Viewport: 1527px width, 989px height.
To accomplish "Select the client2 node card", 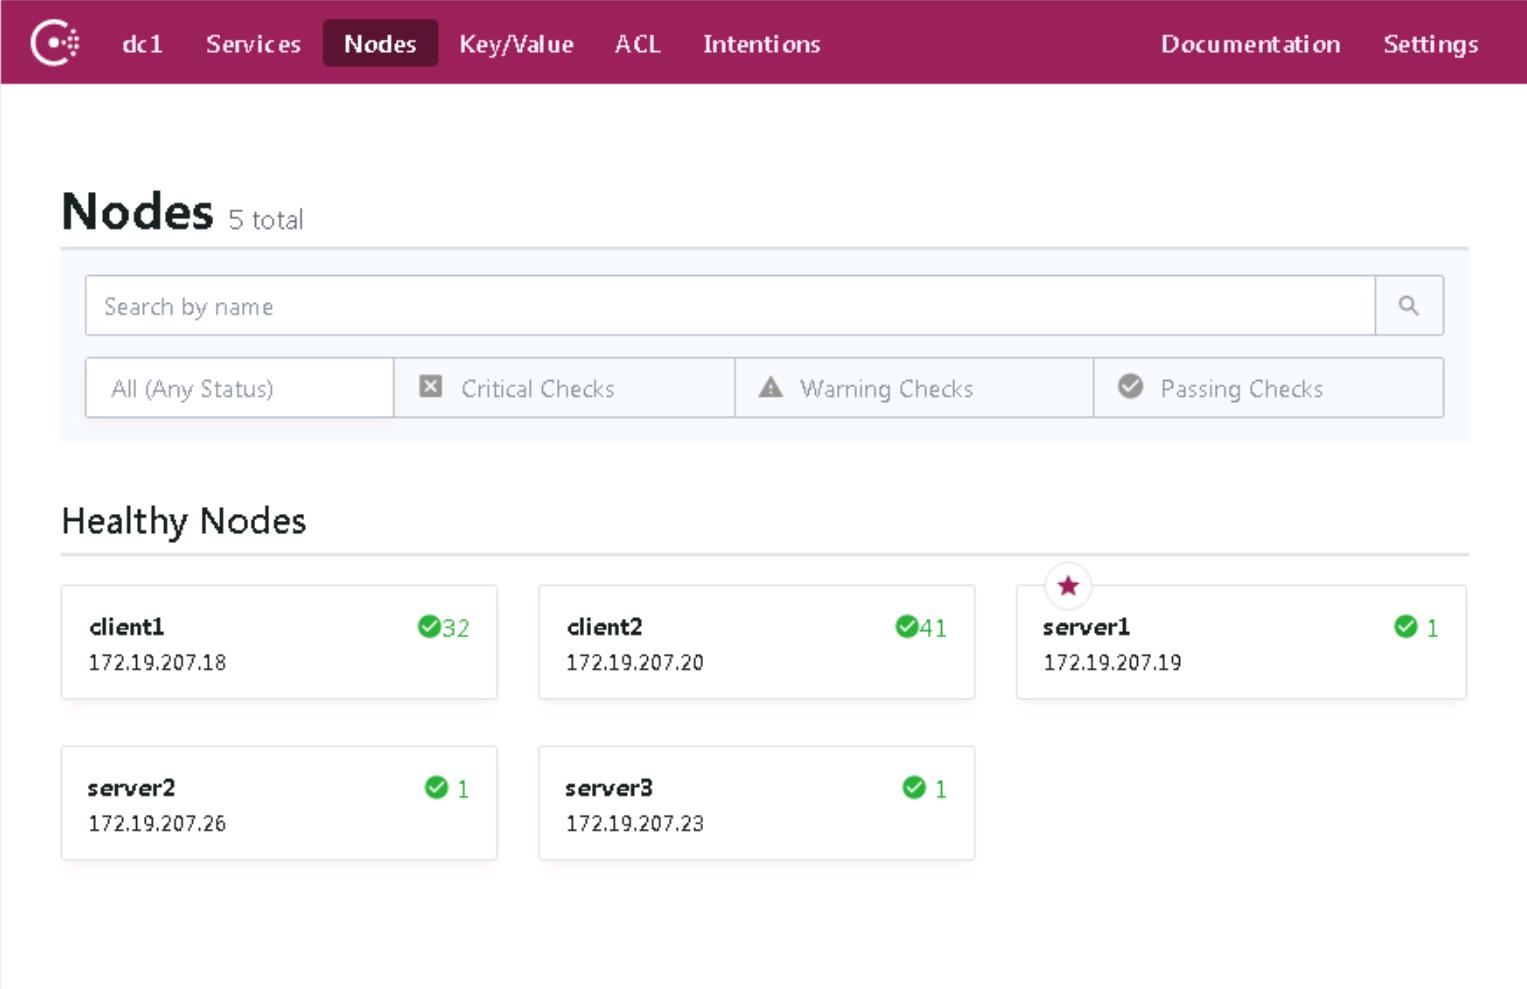I will tap(756, 642).
